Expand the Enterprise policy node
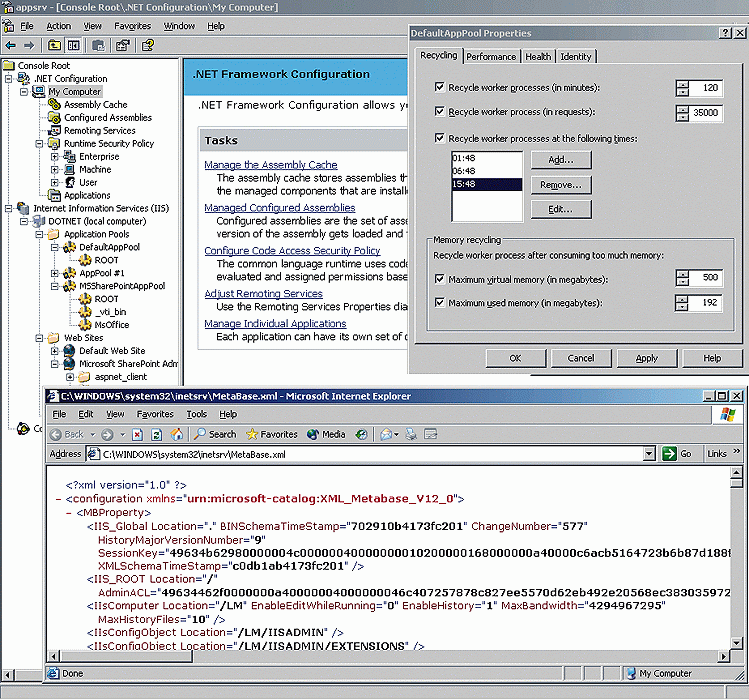The width and height of the screenshot is (749, 700). 54,156
